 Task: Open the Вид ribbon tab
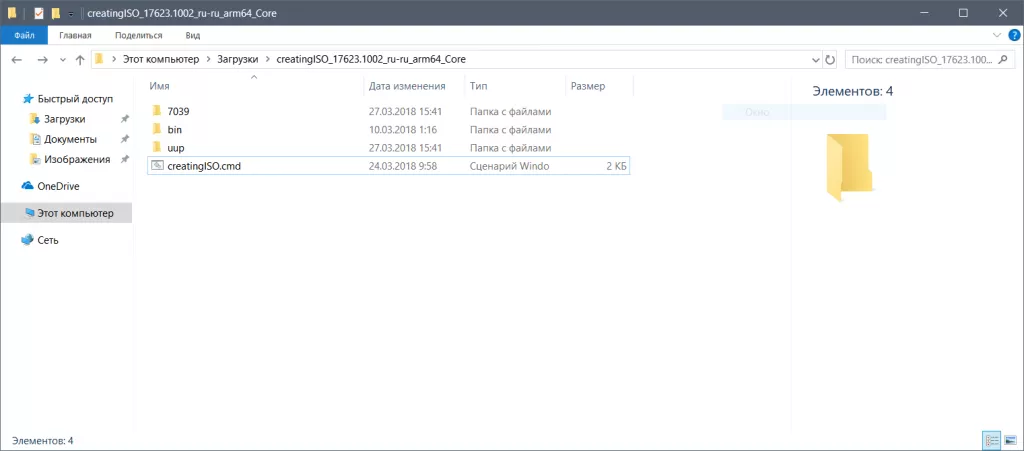coord(193,35)
